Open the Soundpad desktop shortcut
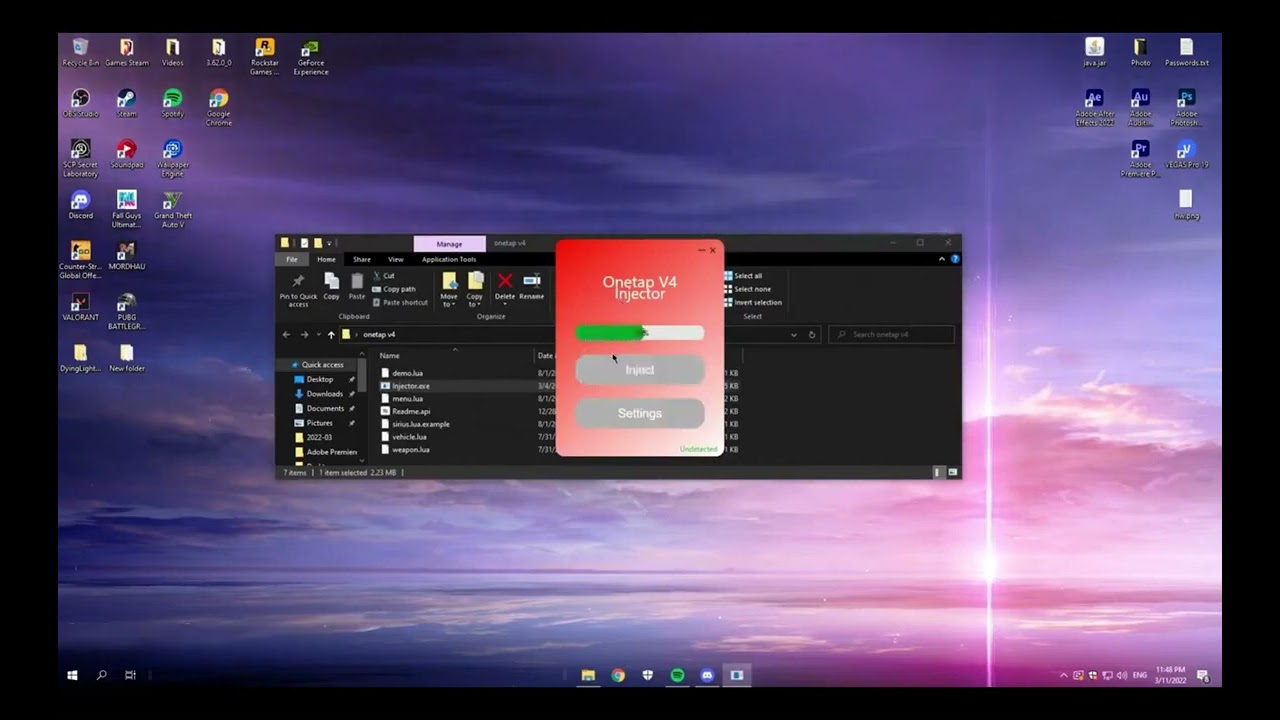Screen dimensions: 1280x720 click(x=126, y=154)
